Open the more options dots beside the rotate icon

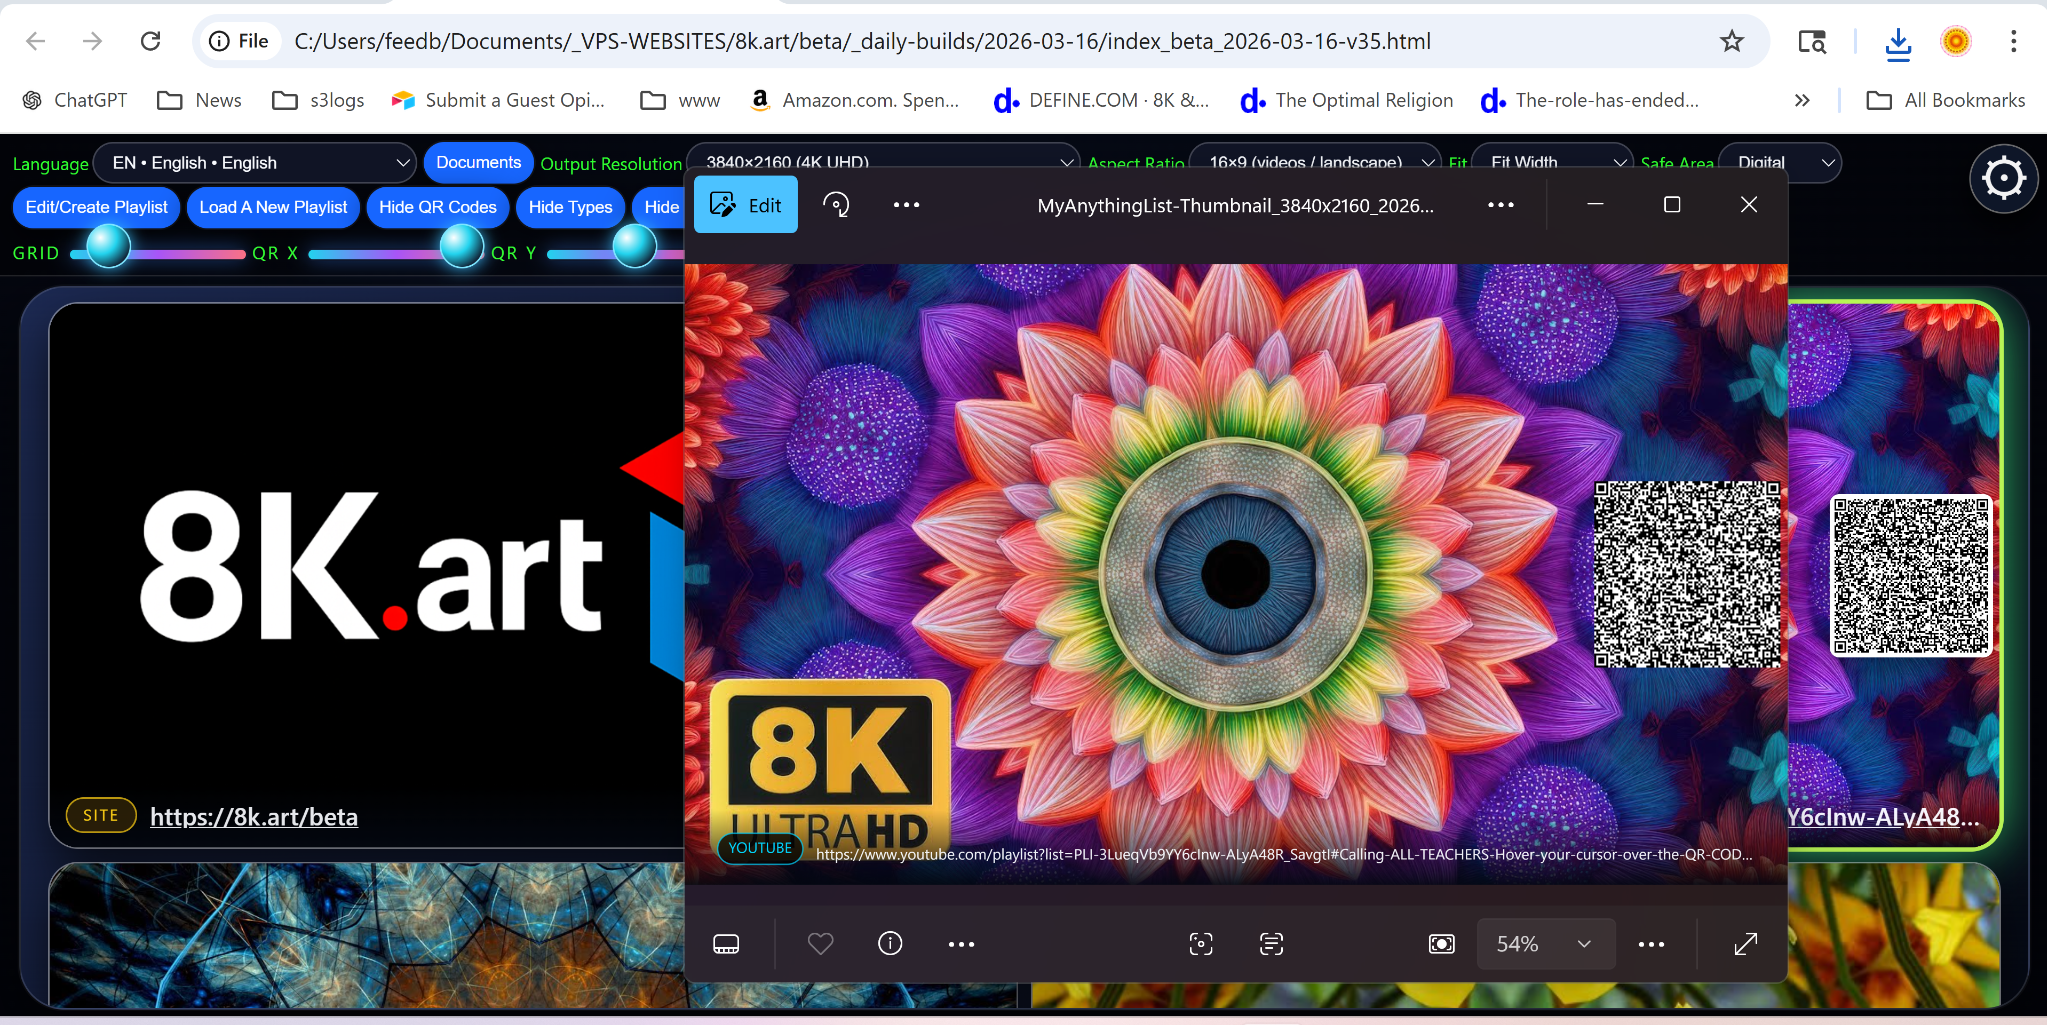(x=906, y=205)
